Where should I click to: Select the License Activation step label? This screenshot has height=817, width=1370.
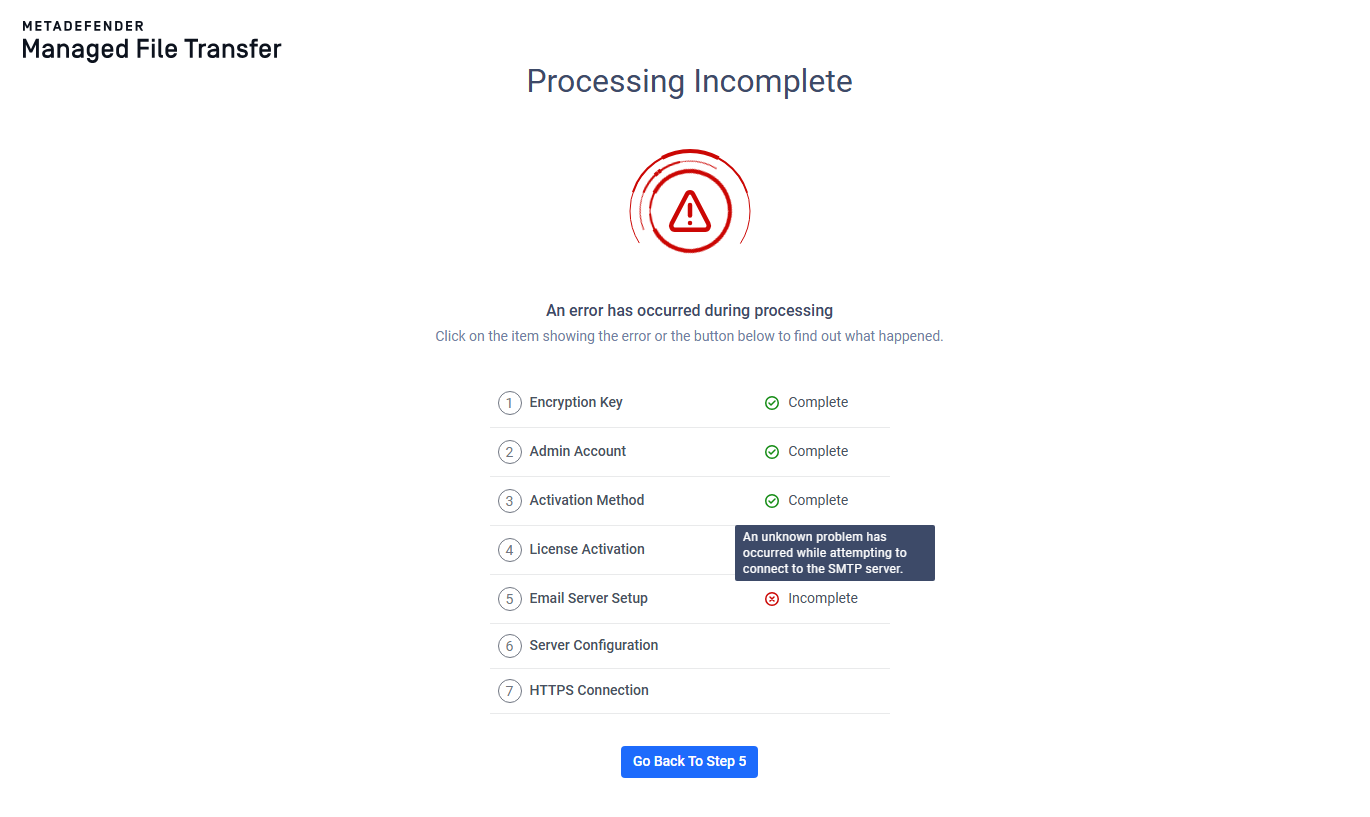(586, 549)
